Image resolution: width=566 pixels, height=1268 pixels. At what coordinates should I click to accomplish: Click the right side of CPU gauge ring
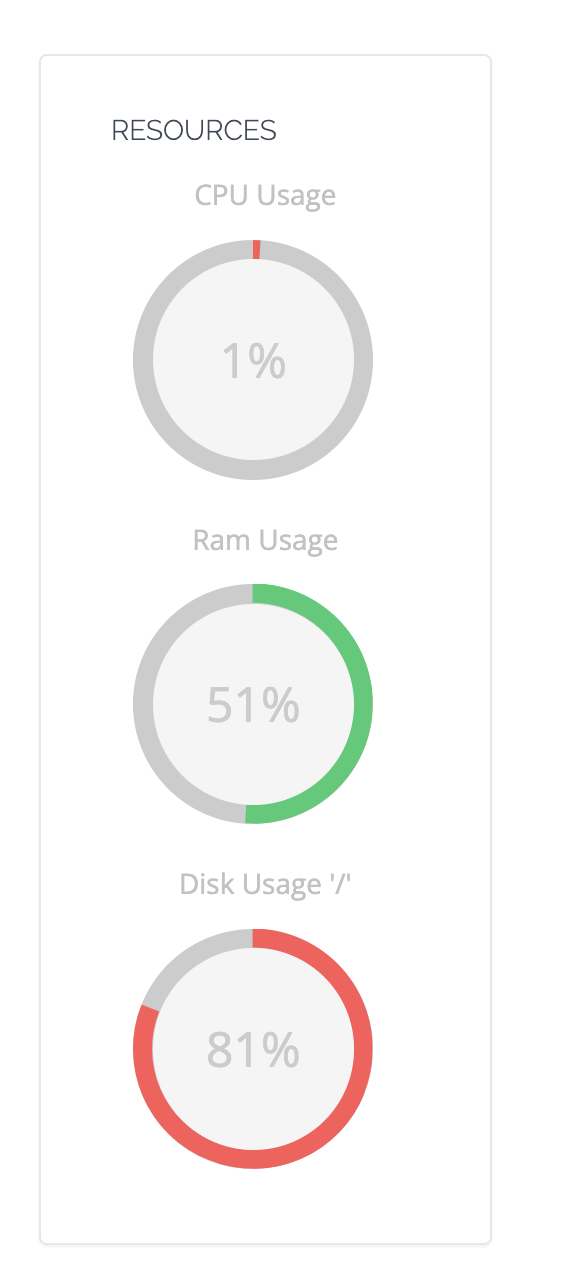click(362, 360)
